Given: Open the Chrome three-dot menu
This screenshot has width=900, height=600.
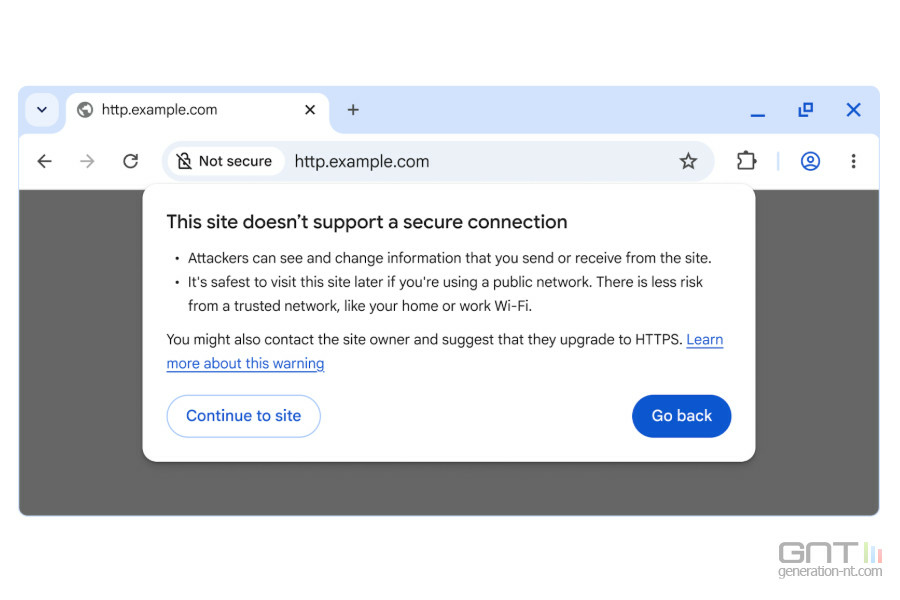Looking at the screenshot, I should [x=853, y=161].
